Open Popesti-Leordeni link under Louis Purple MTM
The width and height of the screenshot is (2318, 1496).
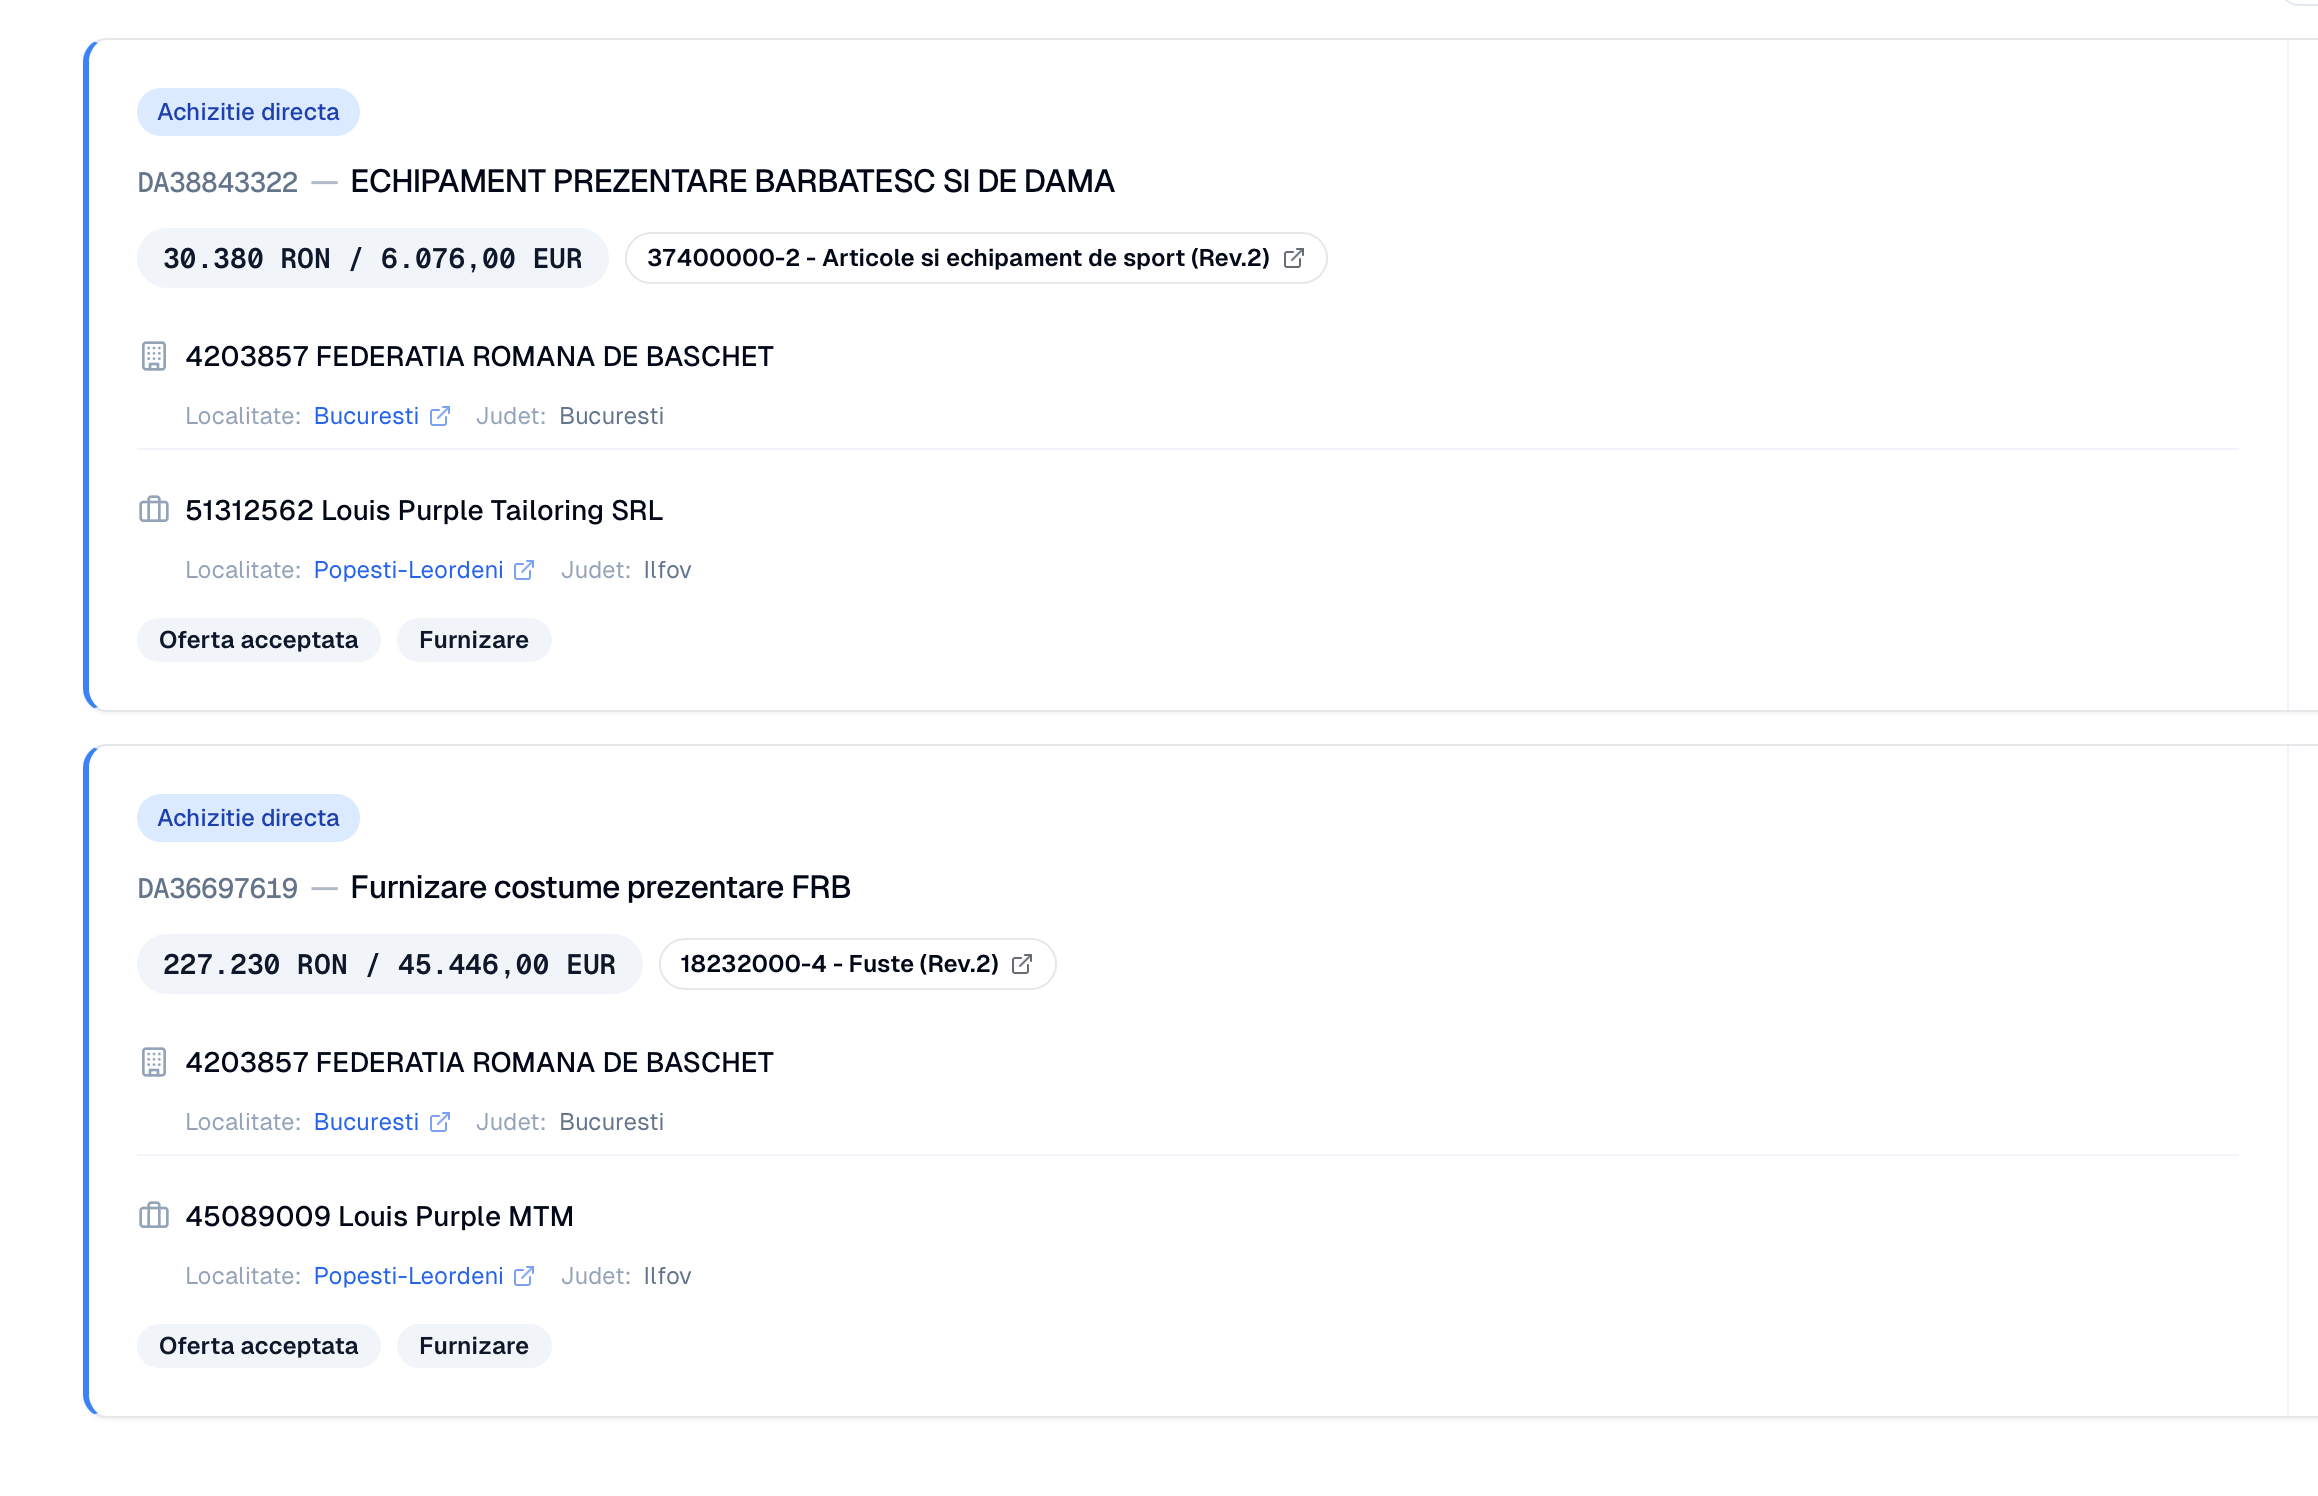(408, 1276)
